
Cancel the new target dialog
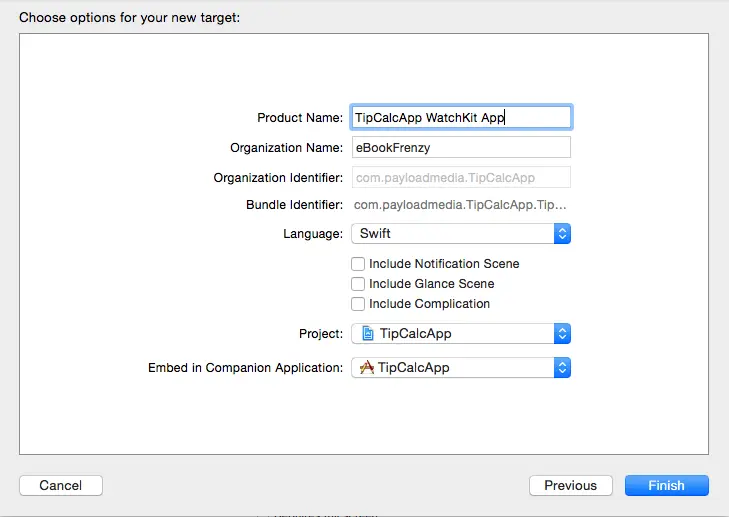[x=61, y=485]
